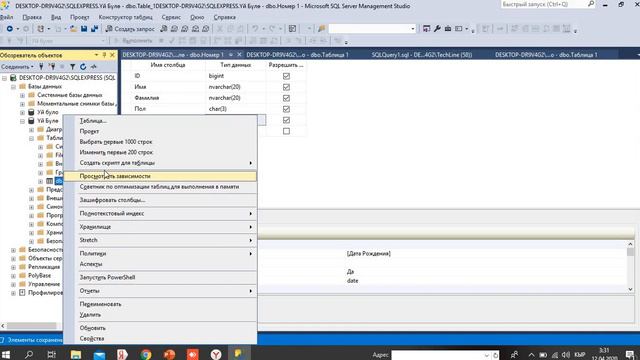Click the 'bigint' data type cell
This screenshot has width=640, height=360.
236,76
